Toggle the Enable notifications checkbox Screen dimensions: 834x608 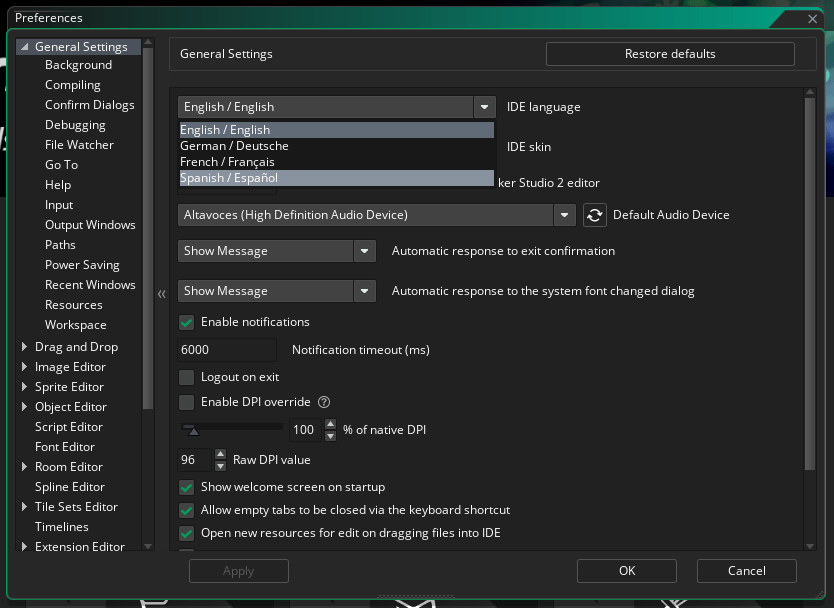(186, 322)
